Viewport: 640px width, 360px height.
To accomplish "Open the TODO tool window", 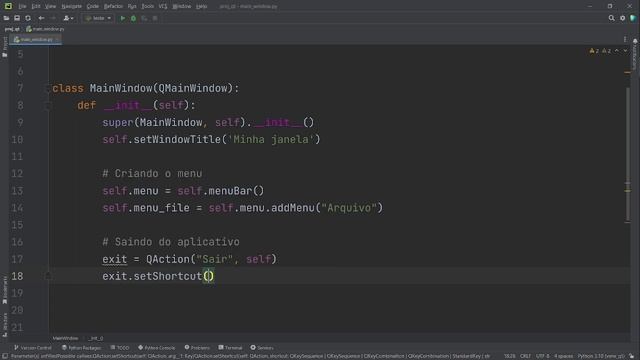I will 120,348.
